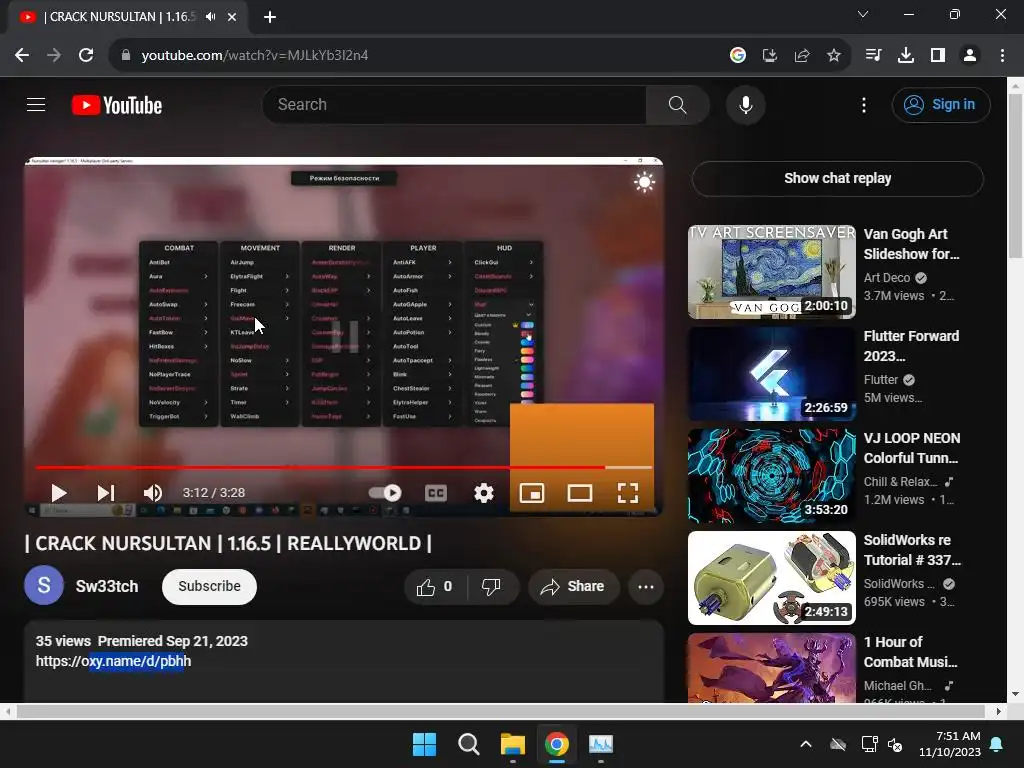Open Windows taskbar search
This screenshot has height=768, width=1024.
coord(469,744)
